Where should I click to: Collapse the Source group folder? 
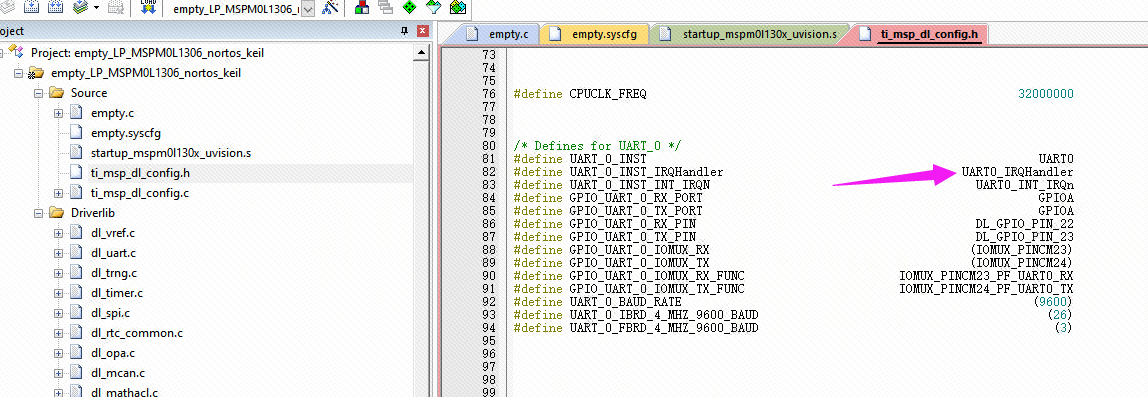tap(38, 93)
